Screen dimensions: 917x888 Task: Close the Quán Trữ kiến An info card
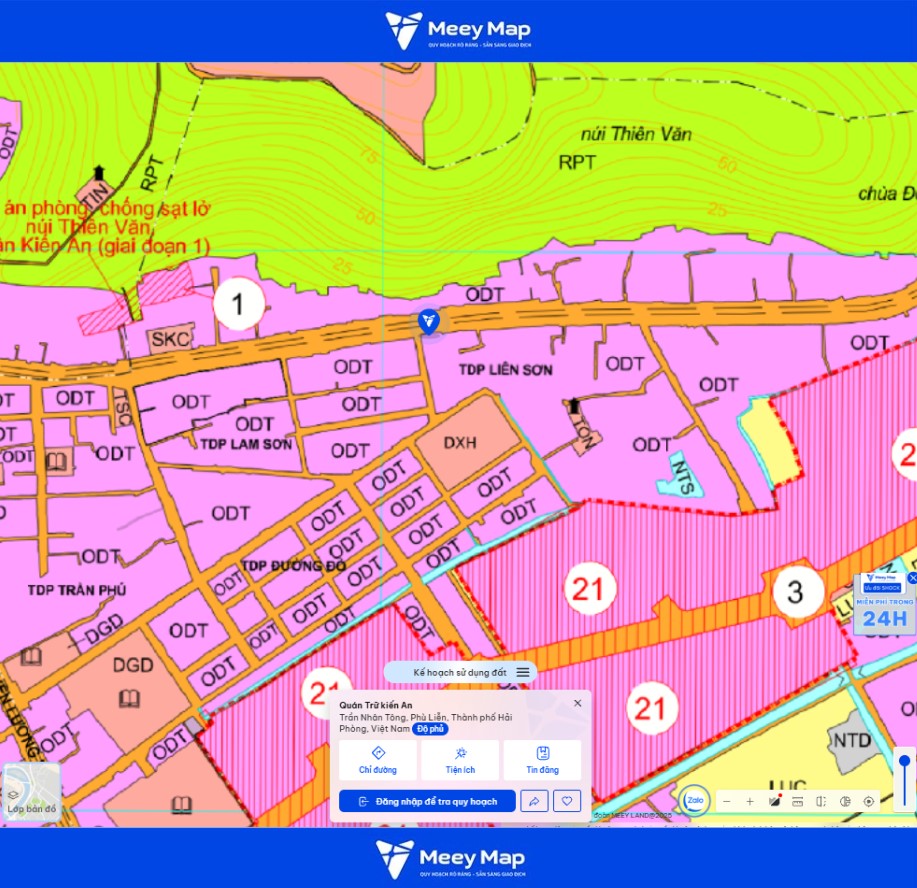pyautogui.click(x=578, y=703)
